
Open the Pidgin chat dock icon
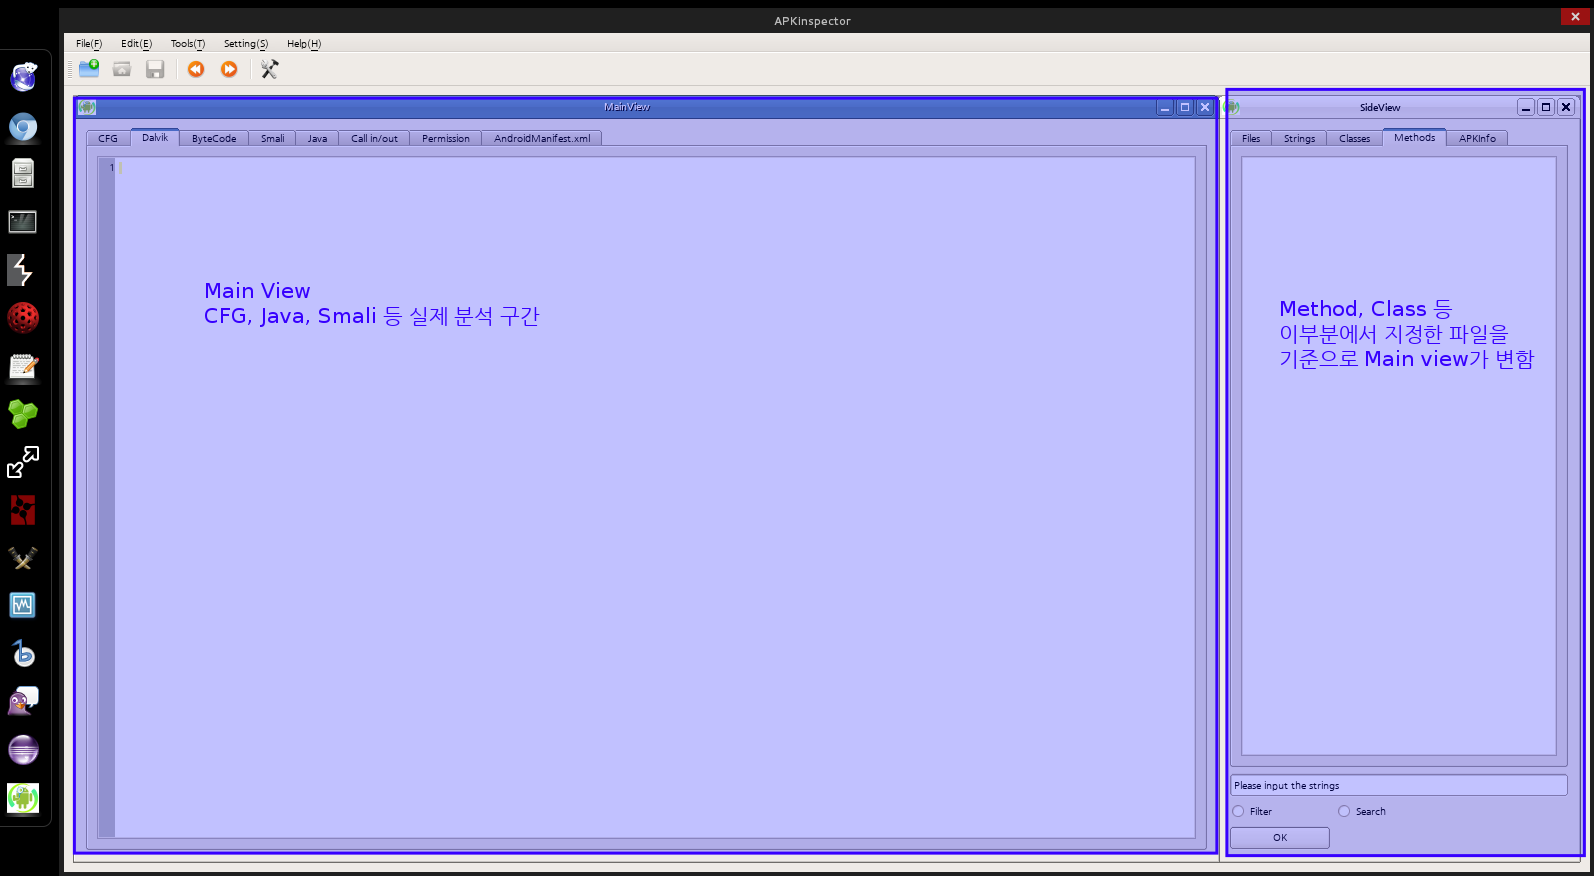23,701
